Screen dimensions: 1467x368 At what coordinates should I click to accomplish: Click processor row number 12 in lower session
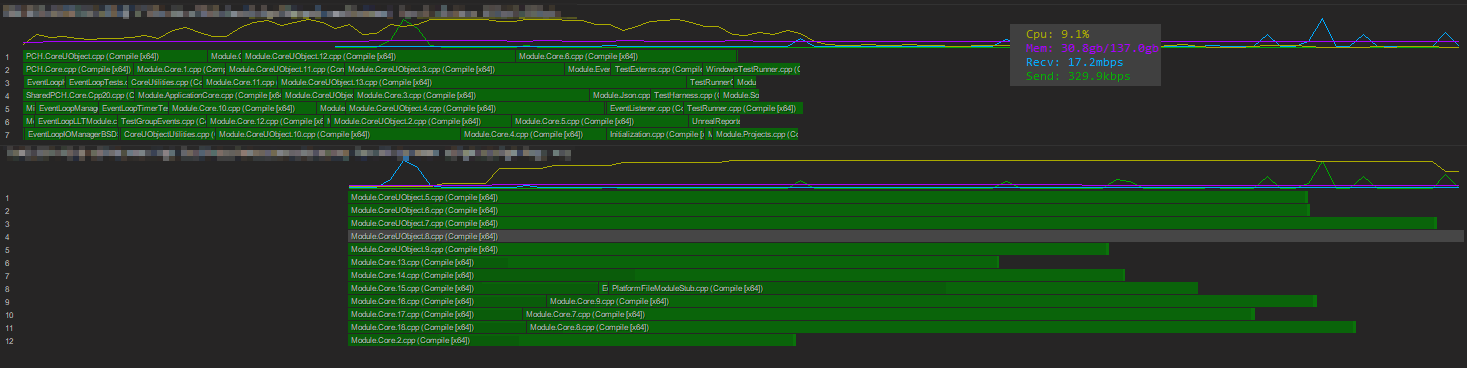[x=8, y=341]
